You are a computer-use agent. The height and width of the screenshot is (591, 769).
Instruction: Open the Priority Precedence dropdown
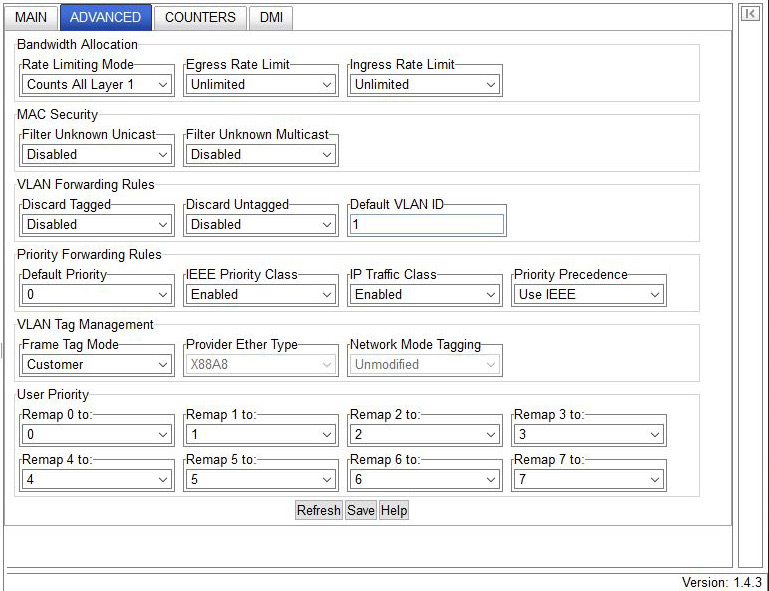(589, 295)
